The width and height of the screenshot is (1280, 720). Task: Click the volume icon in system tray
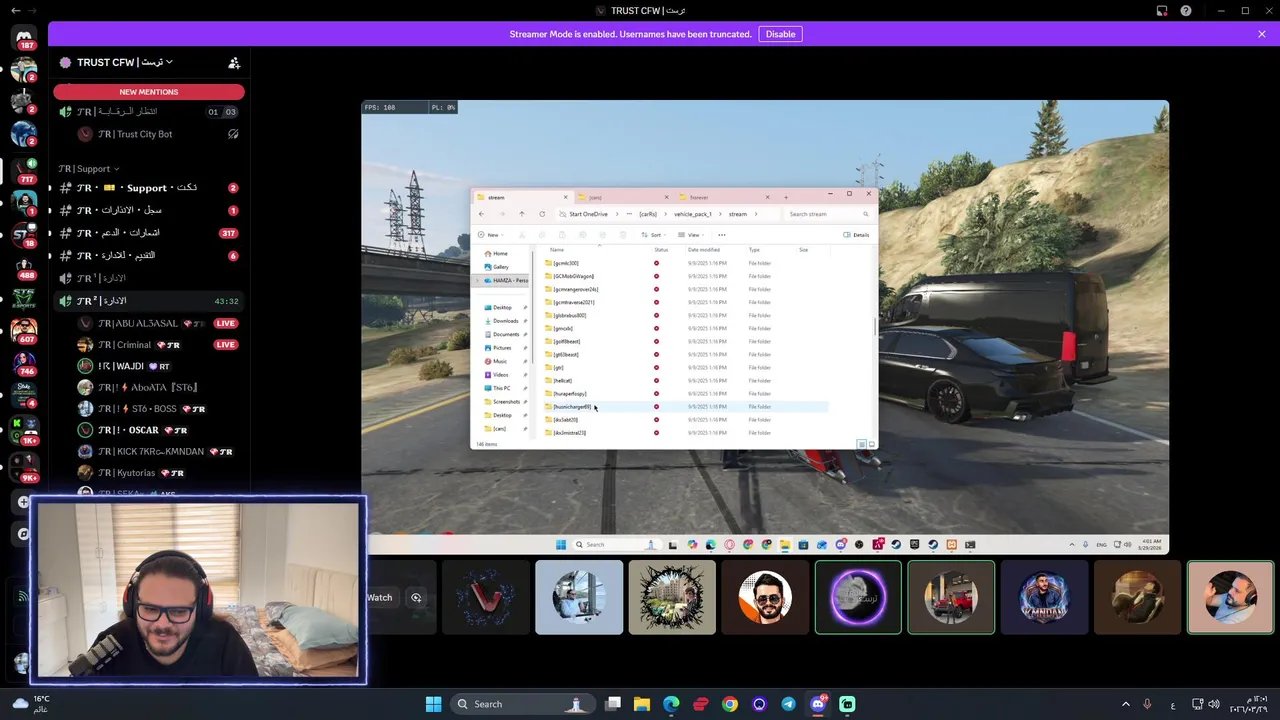pyautogui.click(x=1214, y=704)
